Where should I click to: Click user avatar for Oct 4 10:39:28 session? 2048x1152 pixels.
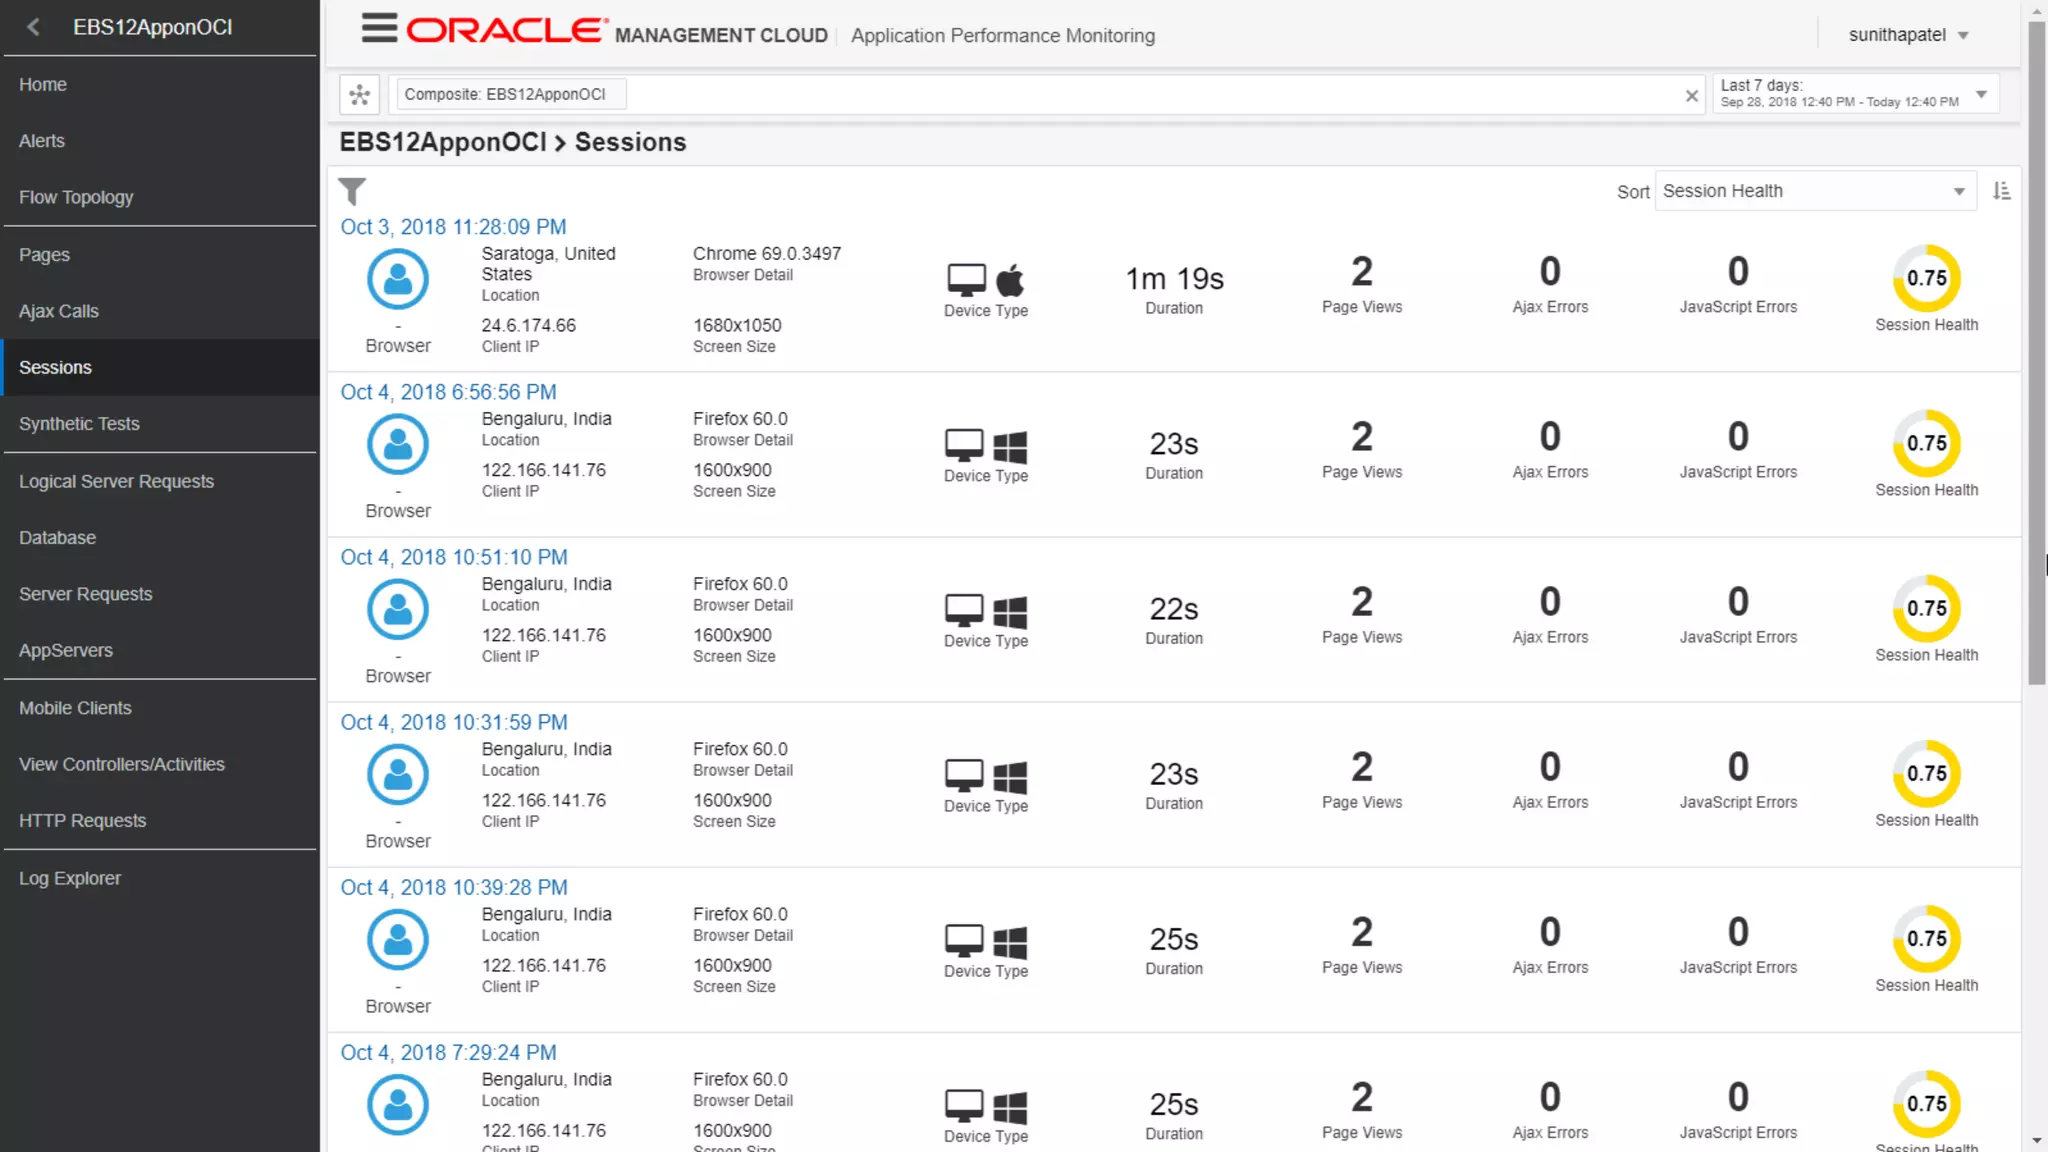[x=398, y=939]
